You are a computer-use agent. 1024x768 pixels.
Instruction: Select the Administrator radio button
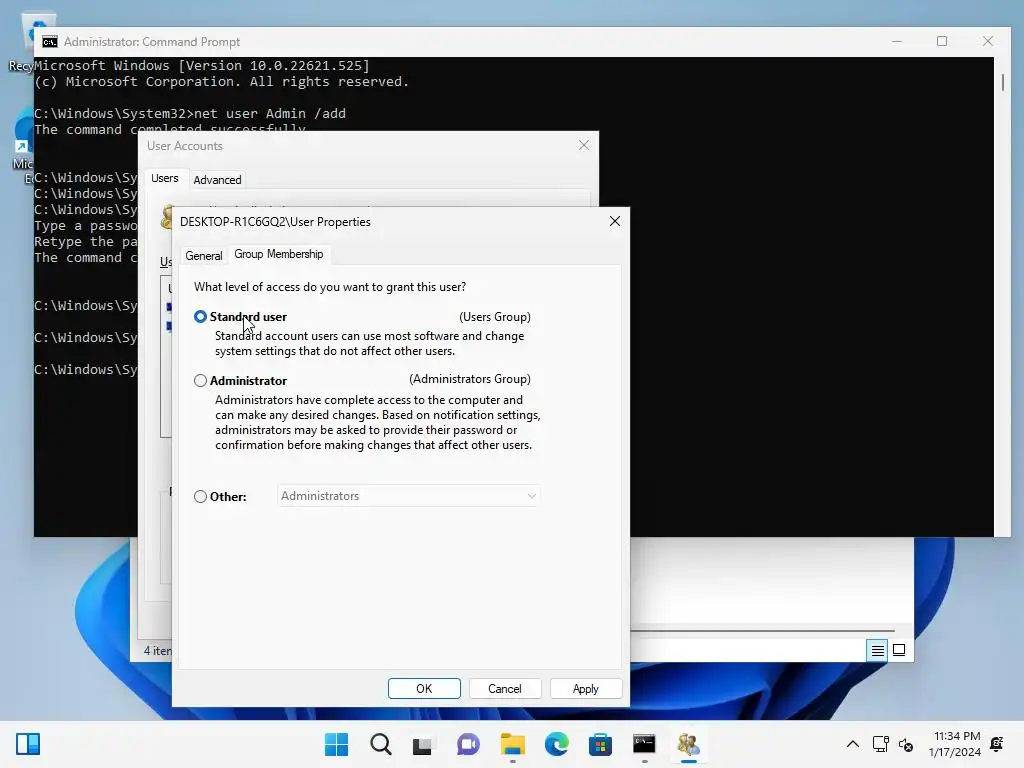(200, 381)
